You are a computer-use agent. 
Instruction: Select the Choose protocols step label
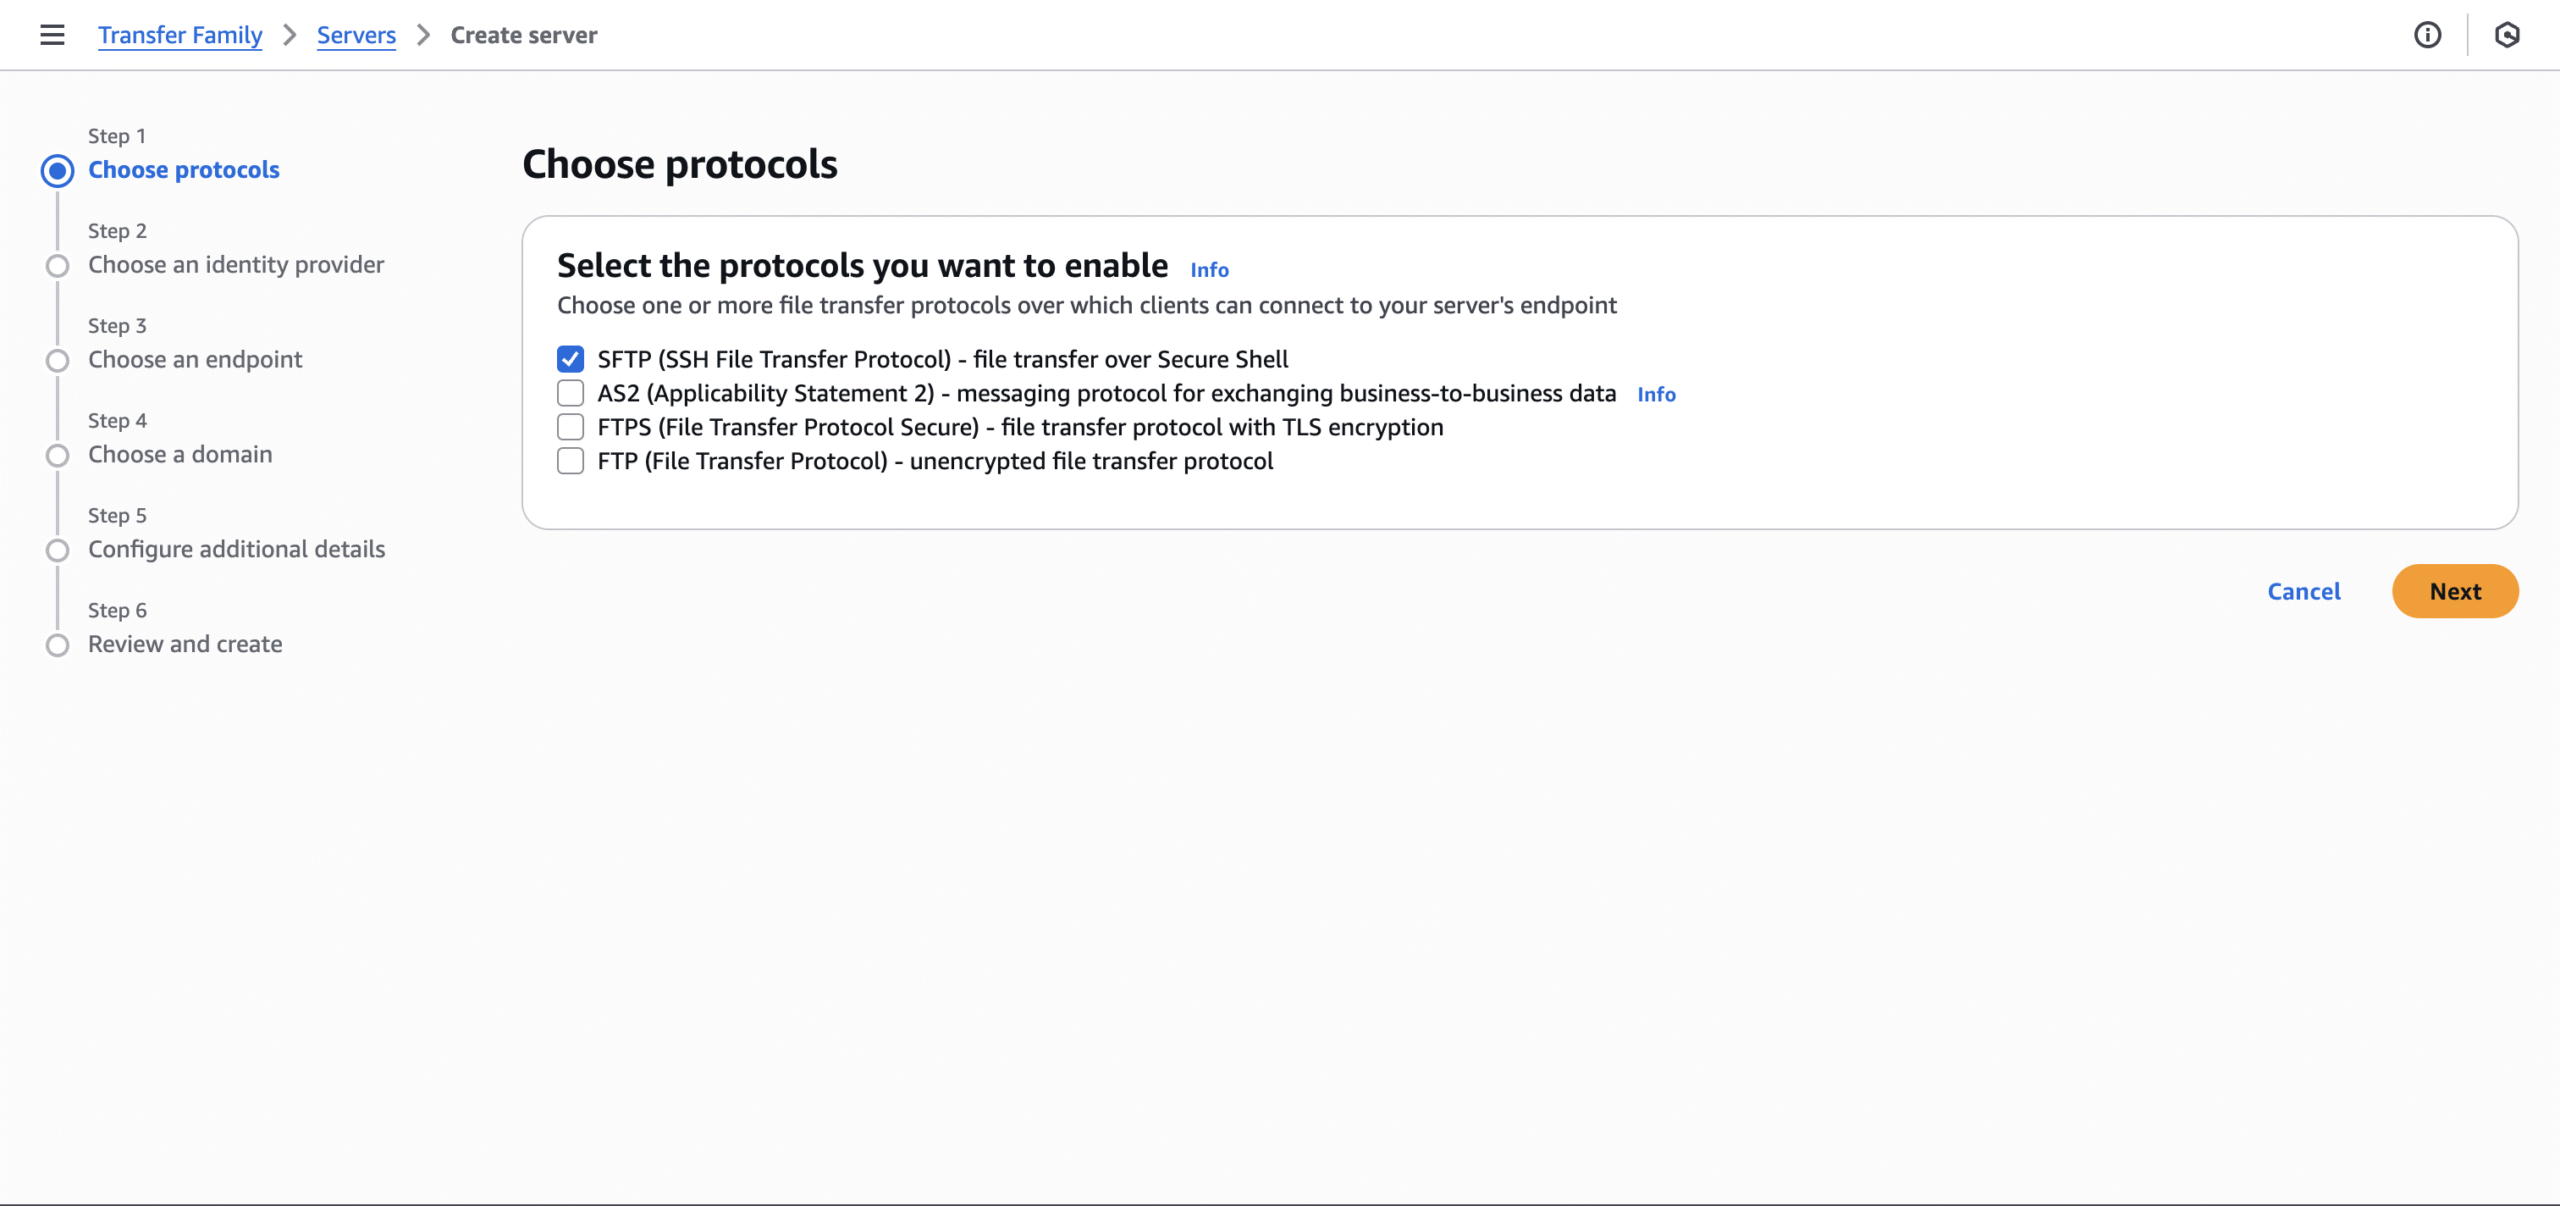(x=184, y=170)
